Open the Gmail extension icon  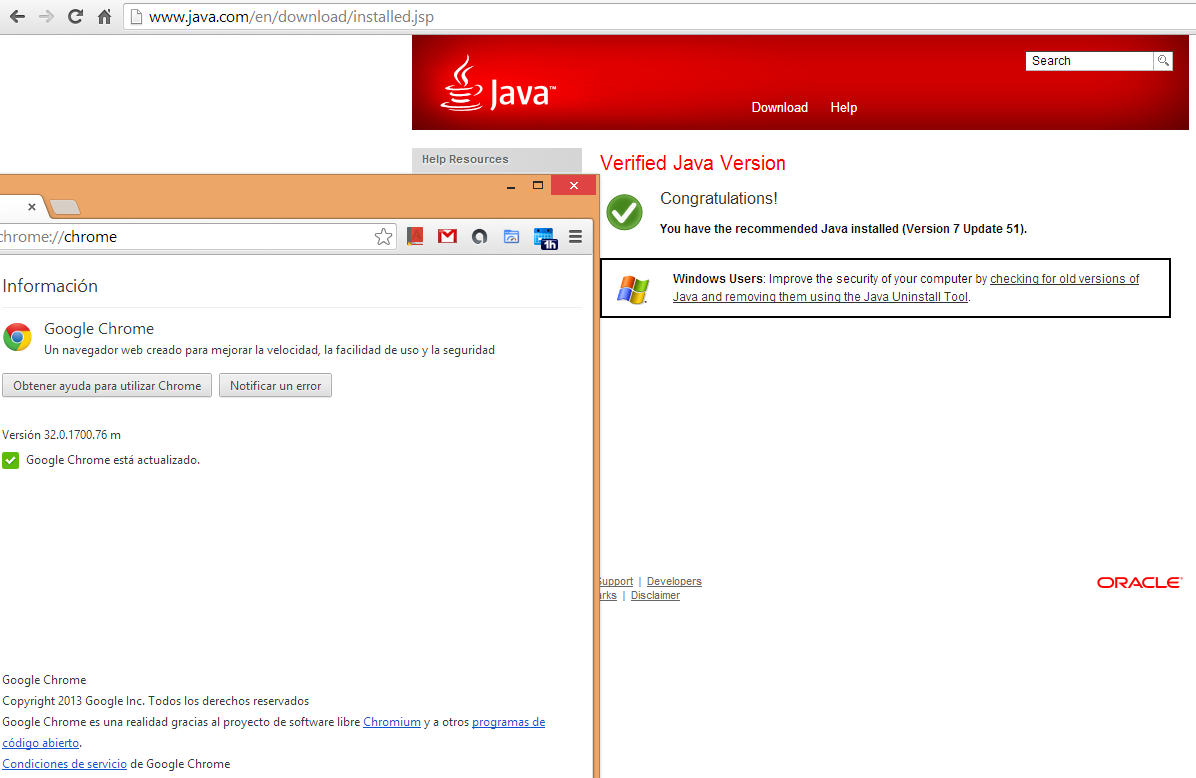click(x=448, y=236)
